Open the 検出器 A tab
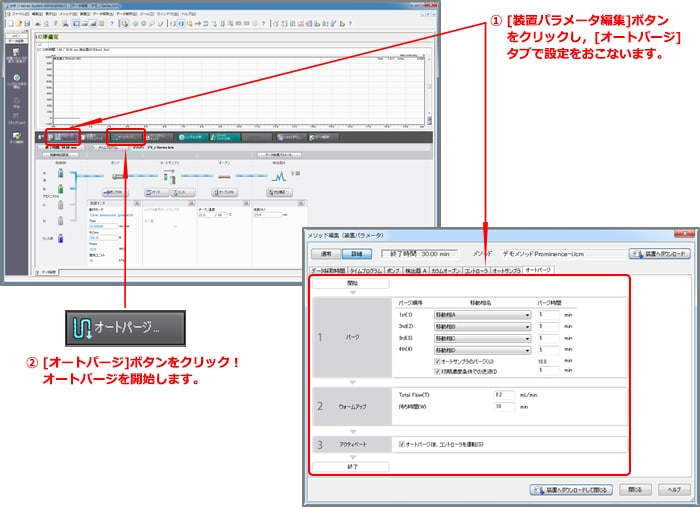This screenshot has width=700, height=509. 415,271
